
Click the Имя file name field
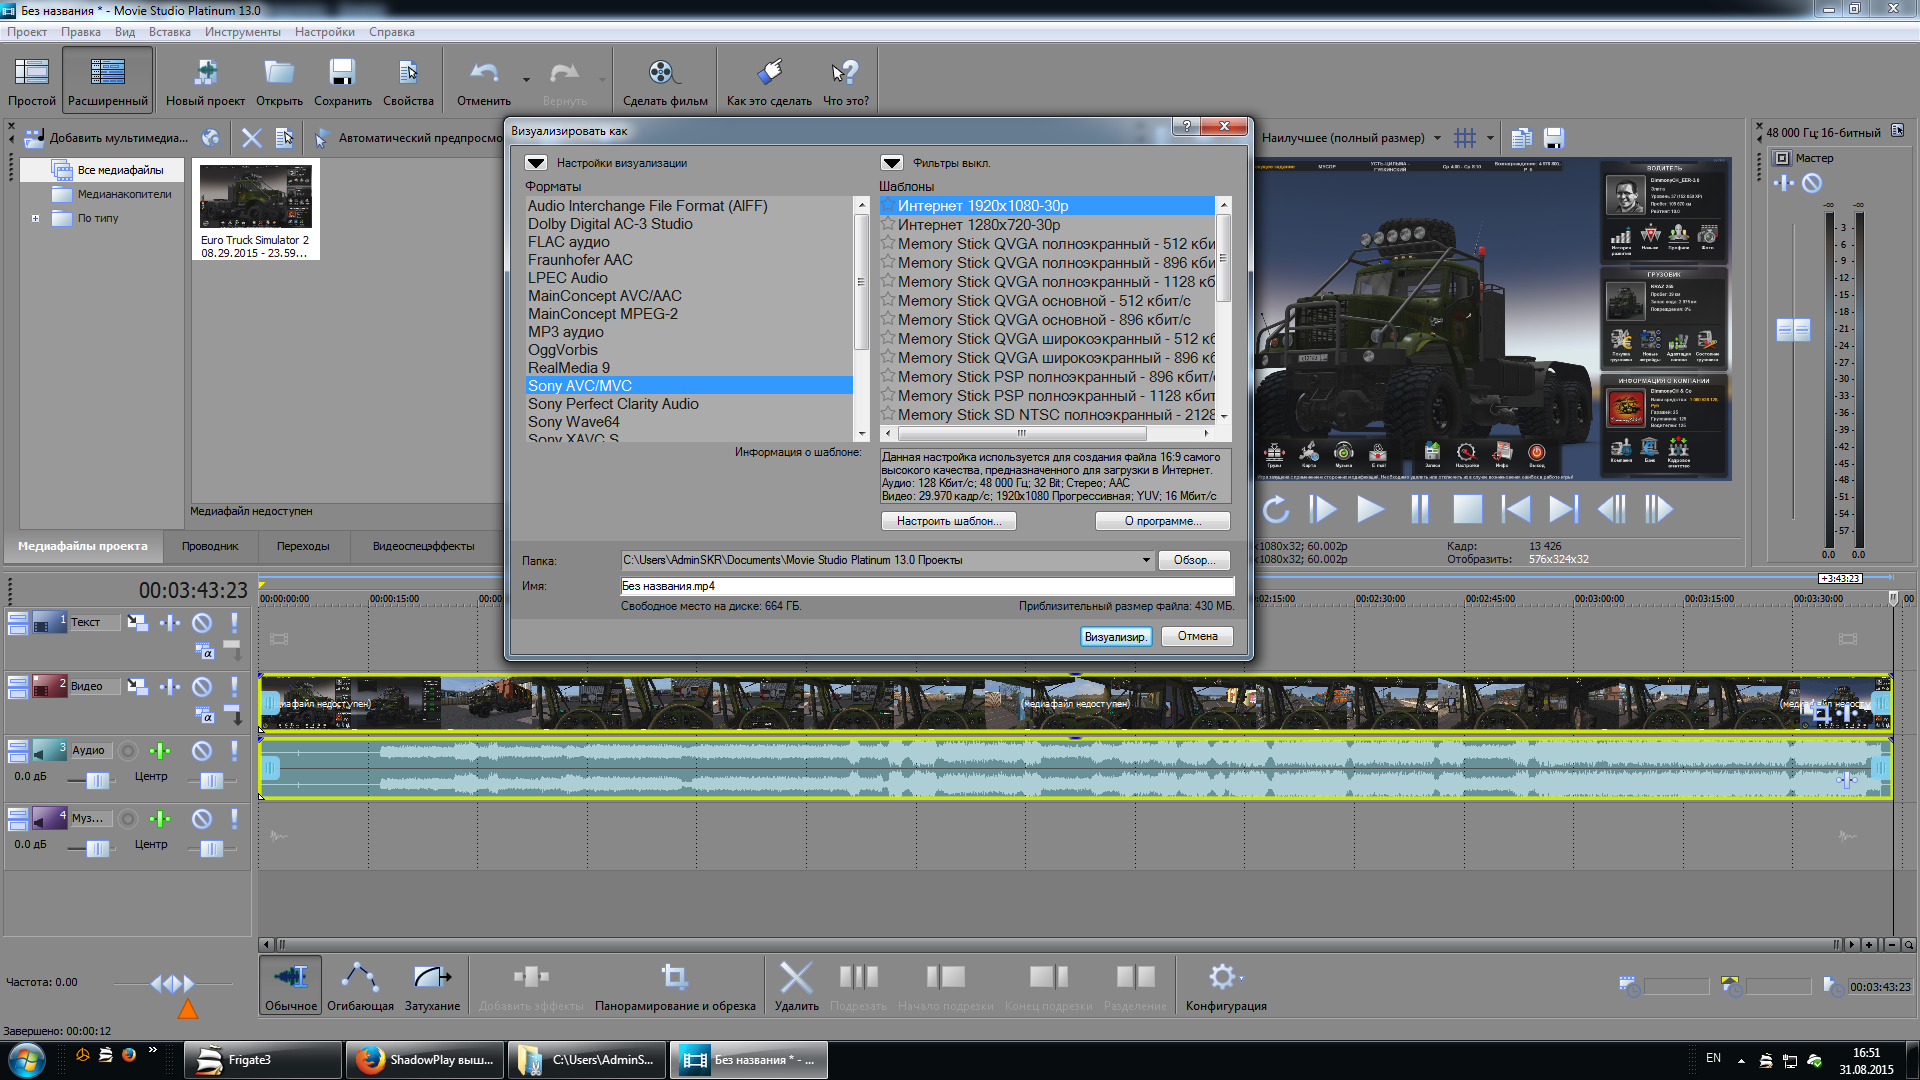point(927,586)
